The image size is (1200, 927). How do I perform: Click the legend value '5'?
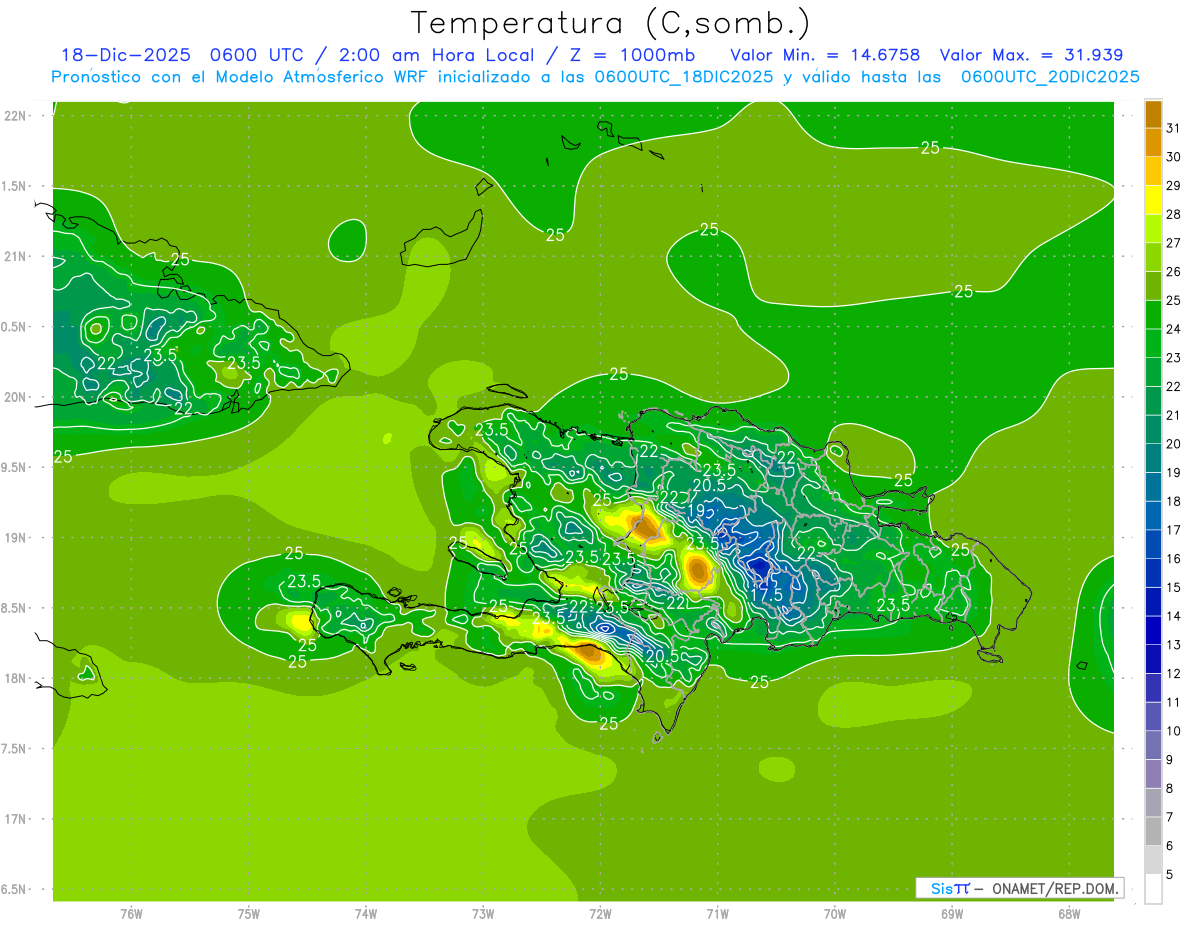1169,875
